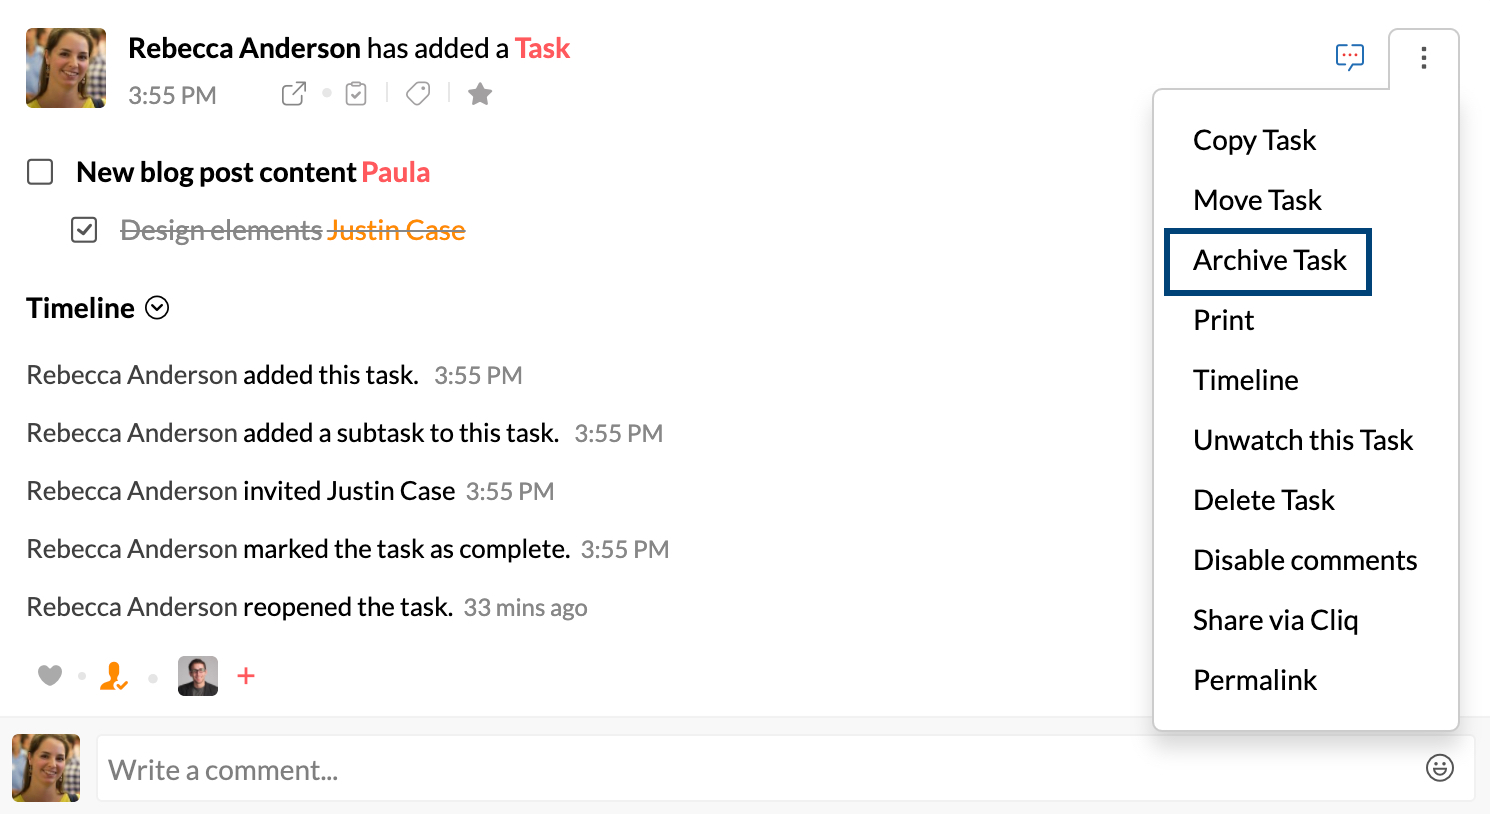This screenshot has height=814, width=1490.
Task: Click the three-dot overflow menu
Action: click(x=1423, y=60)
